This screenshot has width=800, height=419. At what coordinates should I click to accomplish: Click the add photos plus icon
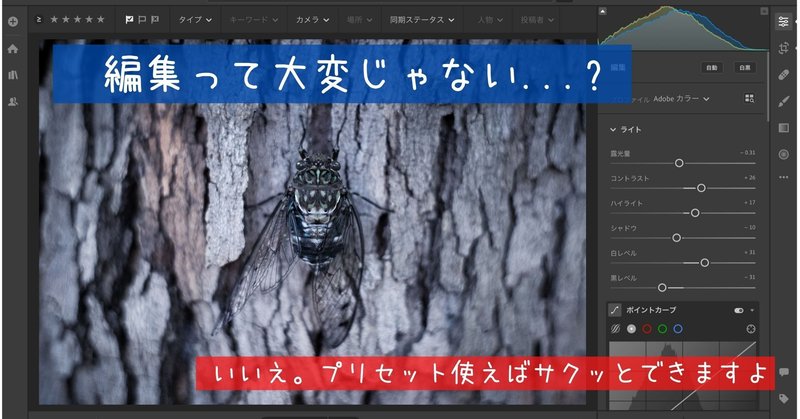click(x=13, y=21)
